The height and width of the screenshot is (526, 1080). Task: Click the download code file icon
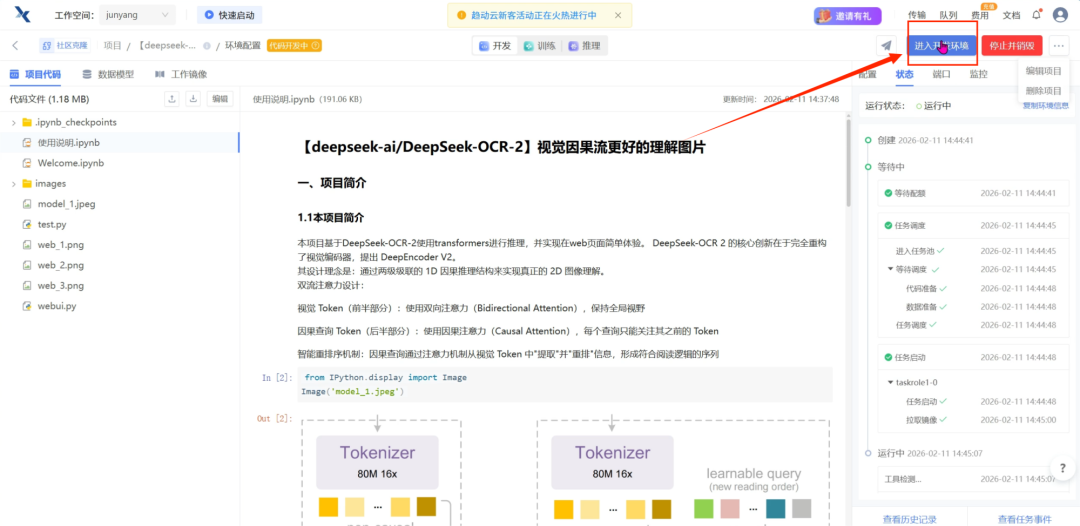[194, 99]
